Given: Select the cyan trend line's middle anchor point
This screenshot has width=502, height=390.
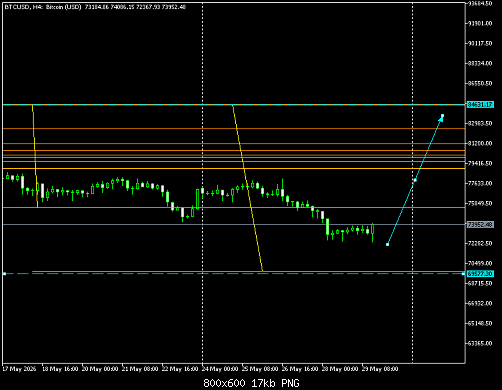Looking at the screenshot, I should [x=415, y=180].
